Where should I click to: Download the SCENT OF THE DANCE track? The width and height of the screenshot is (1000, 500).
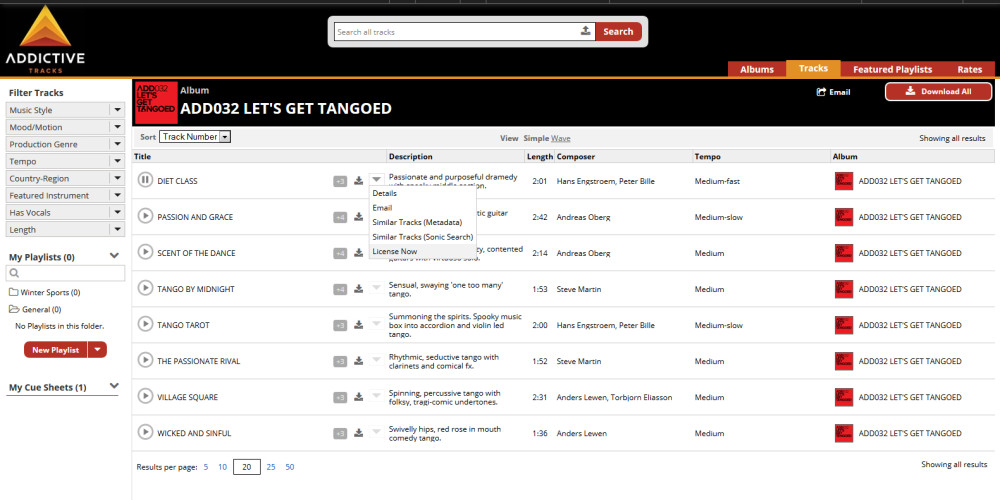[358, 253]
